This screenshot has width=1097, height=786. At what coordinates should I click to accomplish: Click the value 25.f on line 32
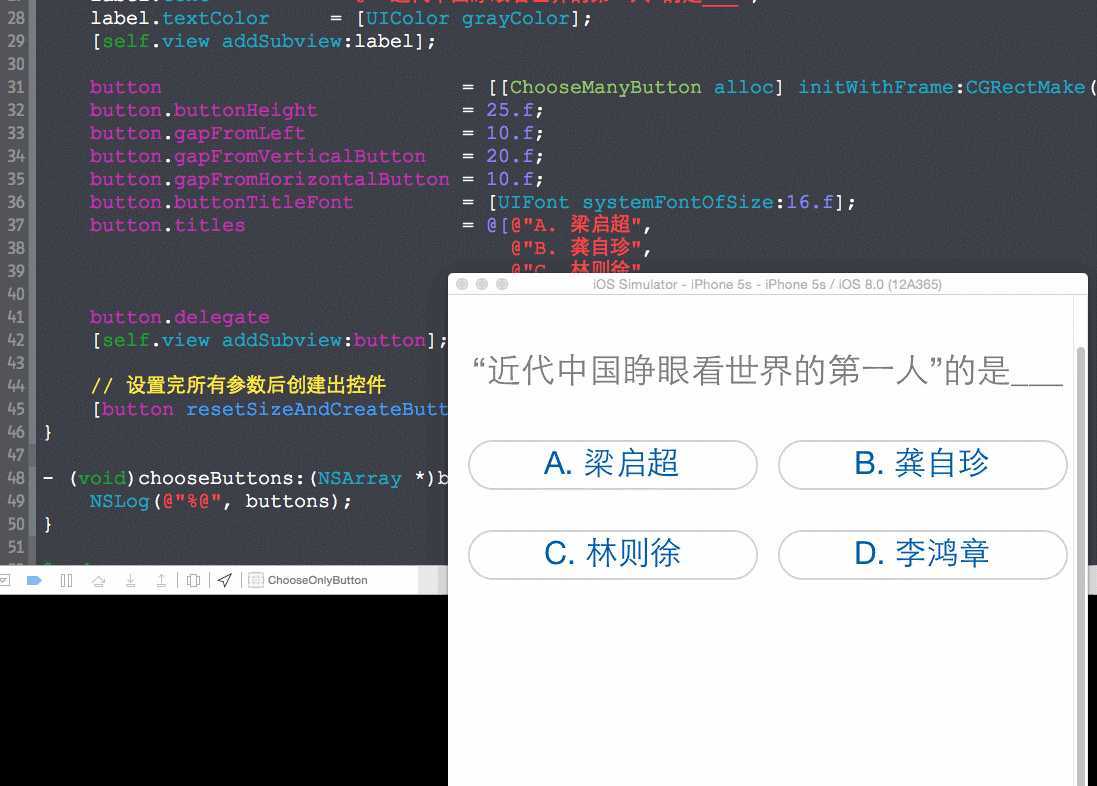(510, 110)
